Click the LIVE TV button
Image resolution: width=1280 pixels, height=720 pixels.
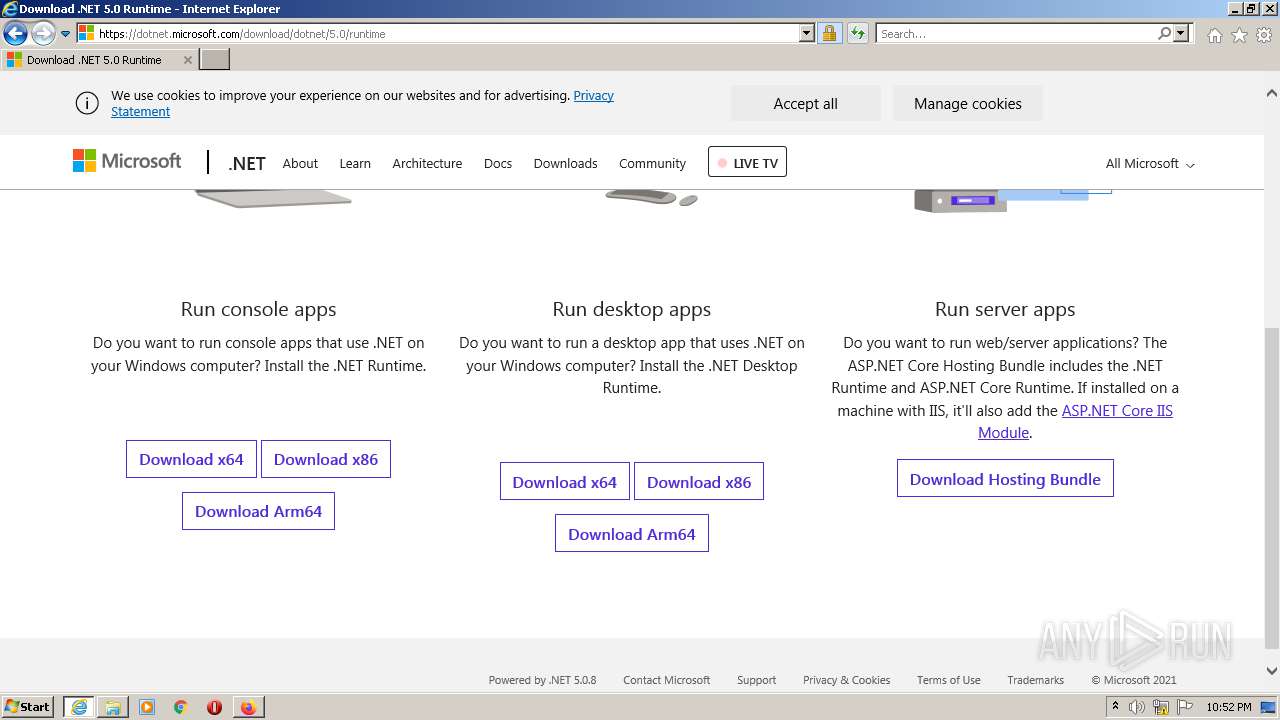pos(747,162)
